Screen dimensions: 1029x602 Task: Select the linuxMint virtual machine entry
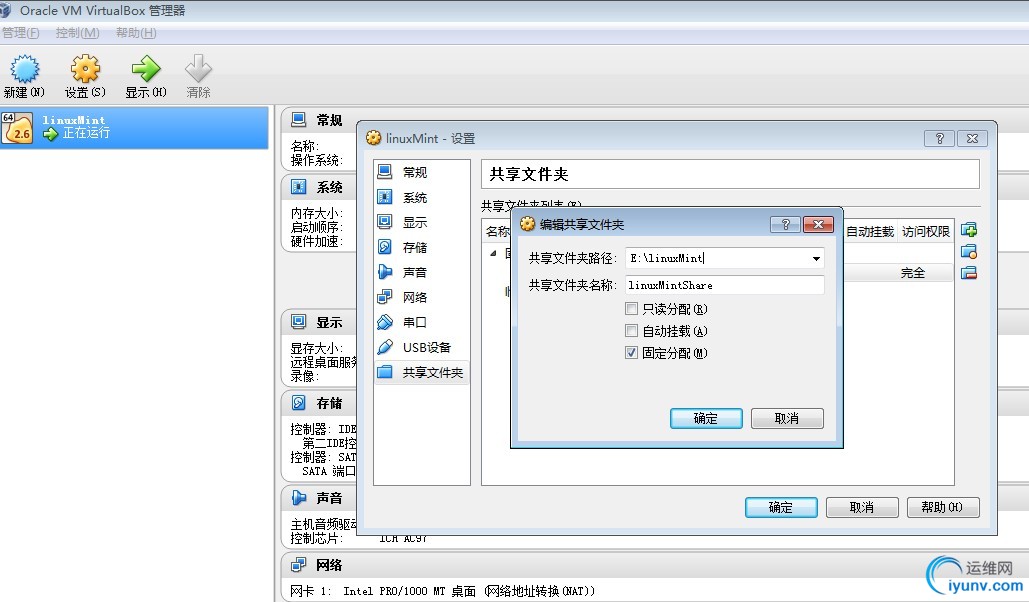(x=134, y=127)
